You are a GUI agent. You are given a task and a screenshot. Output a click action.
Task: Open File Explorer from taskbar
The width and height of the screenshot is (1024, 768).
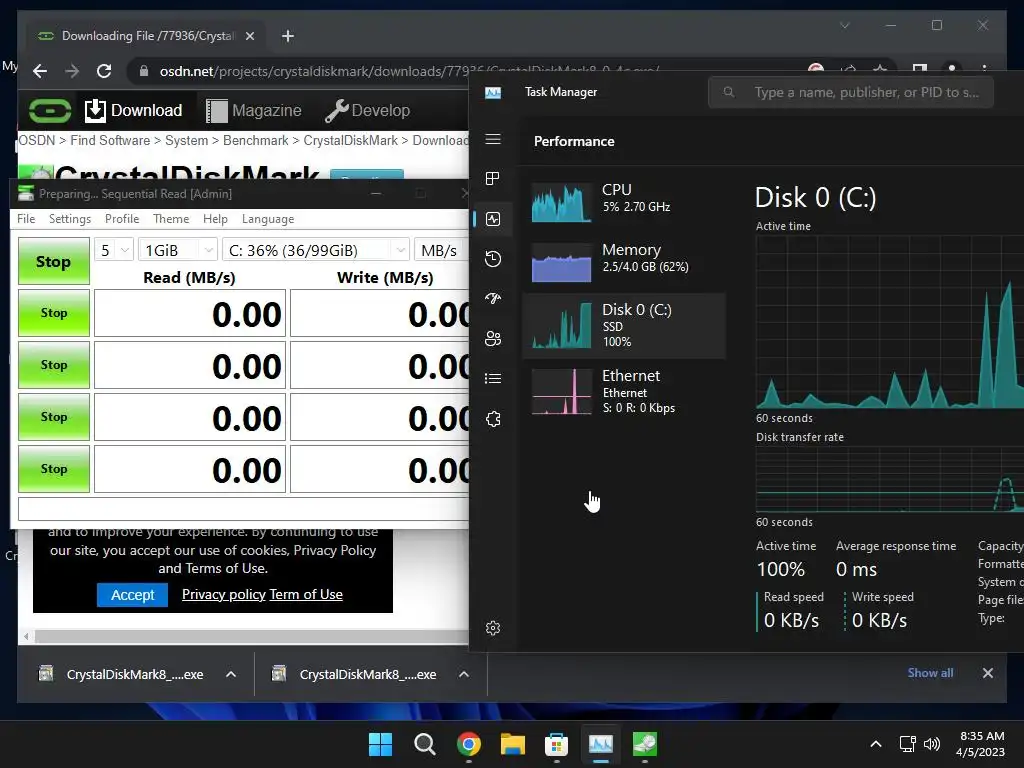point(513,744)
